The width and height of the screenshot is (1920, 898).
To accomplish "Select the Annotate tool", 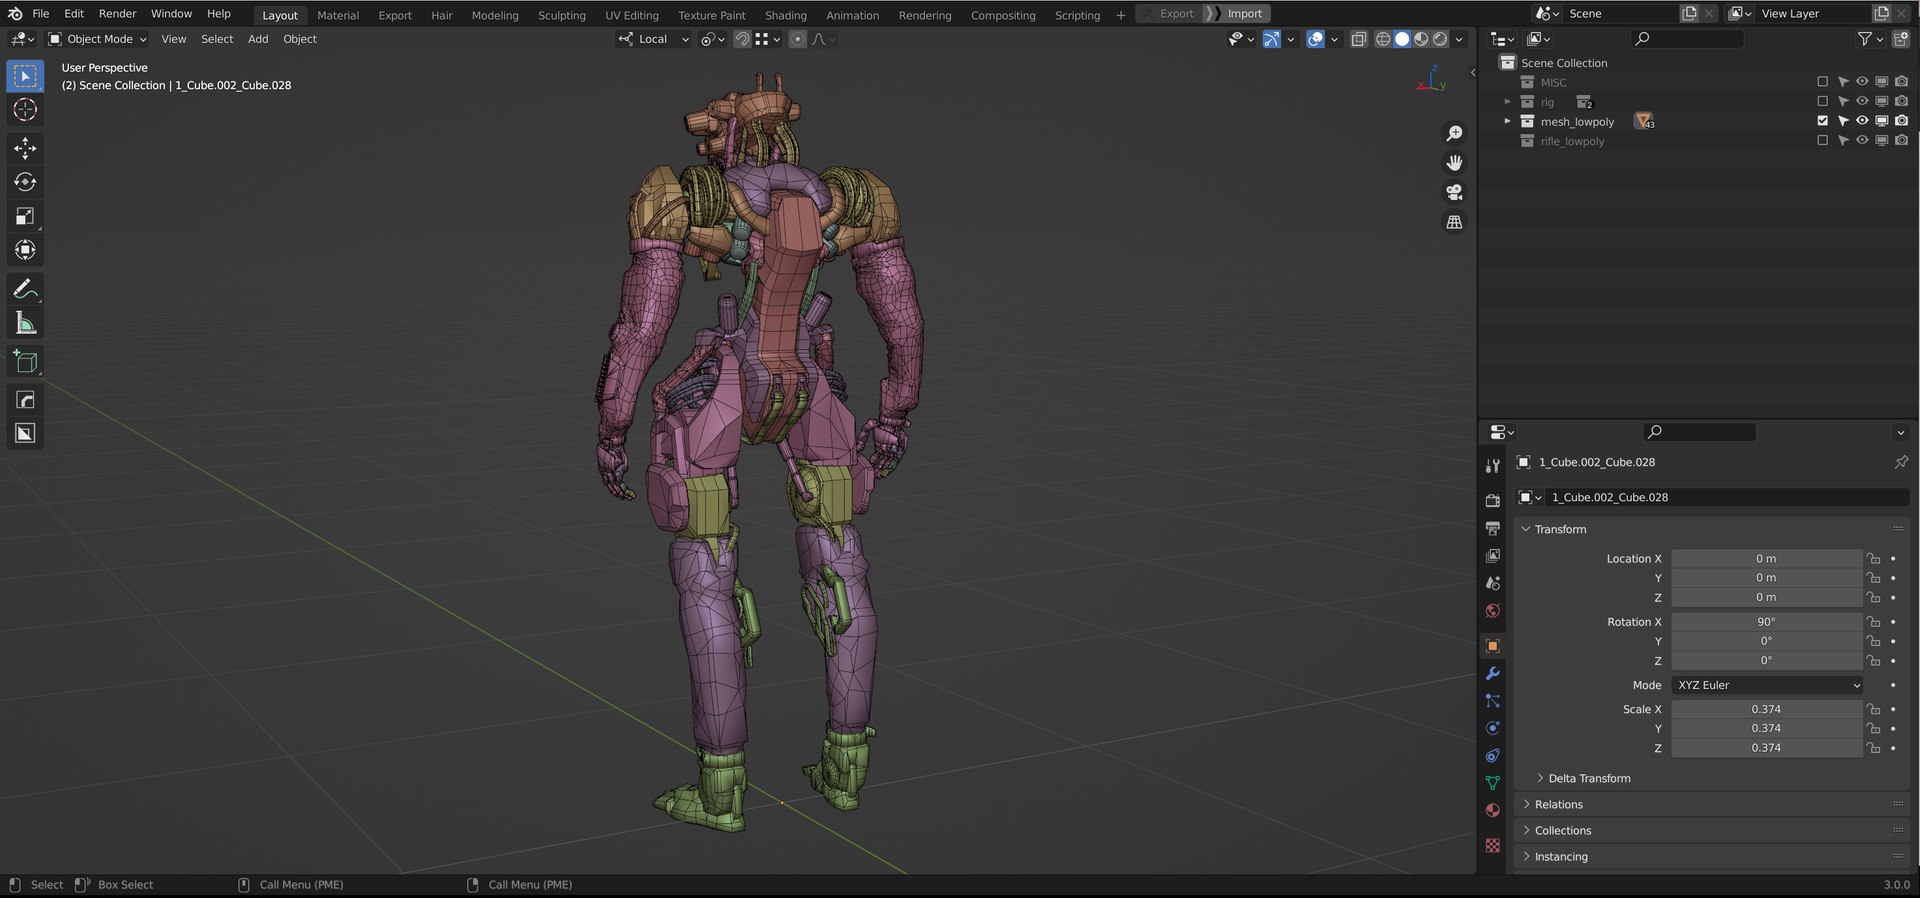I will (25, 289).
